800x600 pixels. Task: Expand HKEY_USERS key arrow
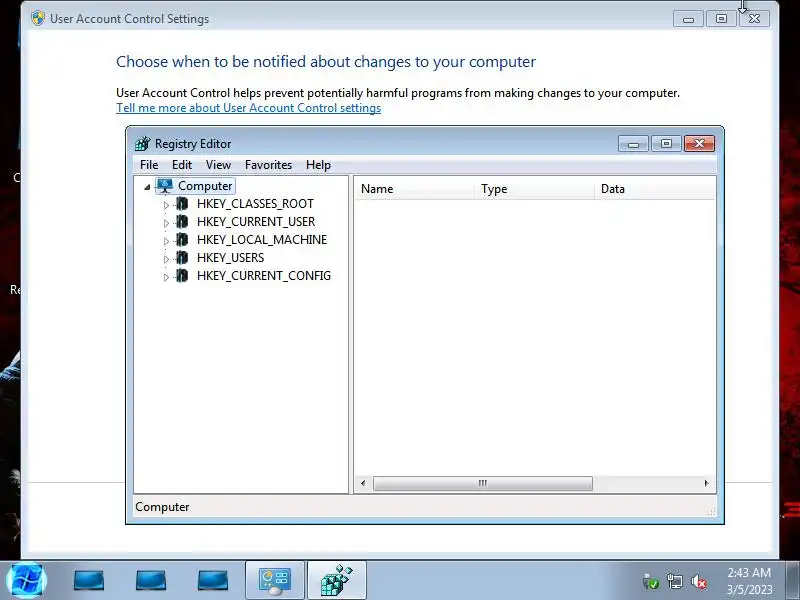click(166, 259)
